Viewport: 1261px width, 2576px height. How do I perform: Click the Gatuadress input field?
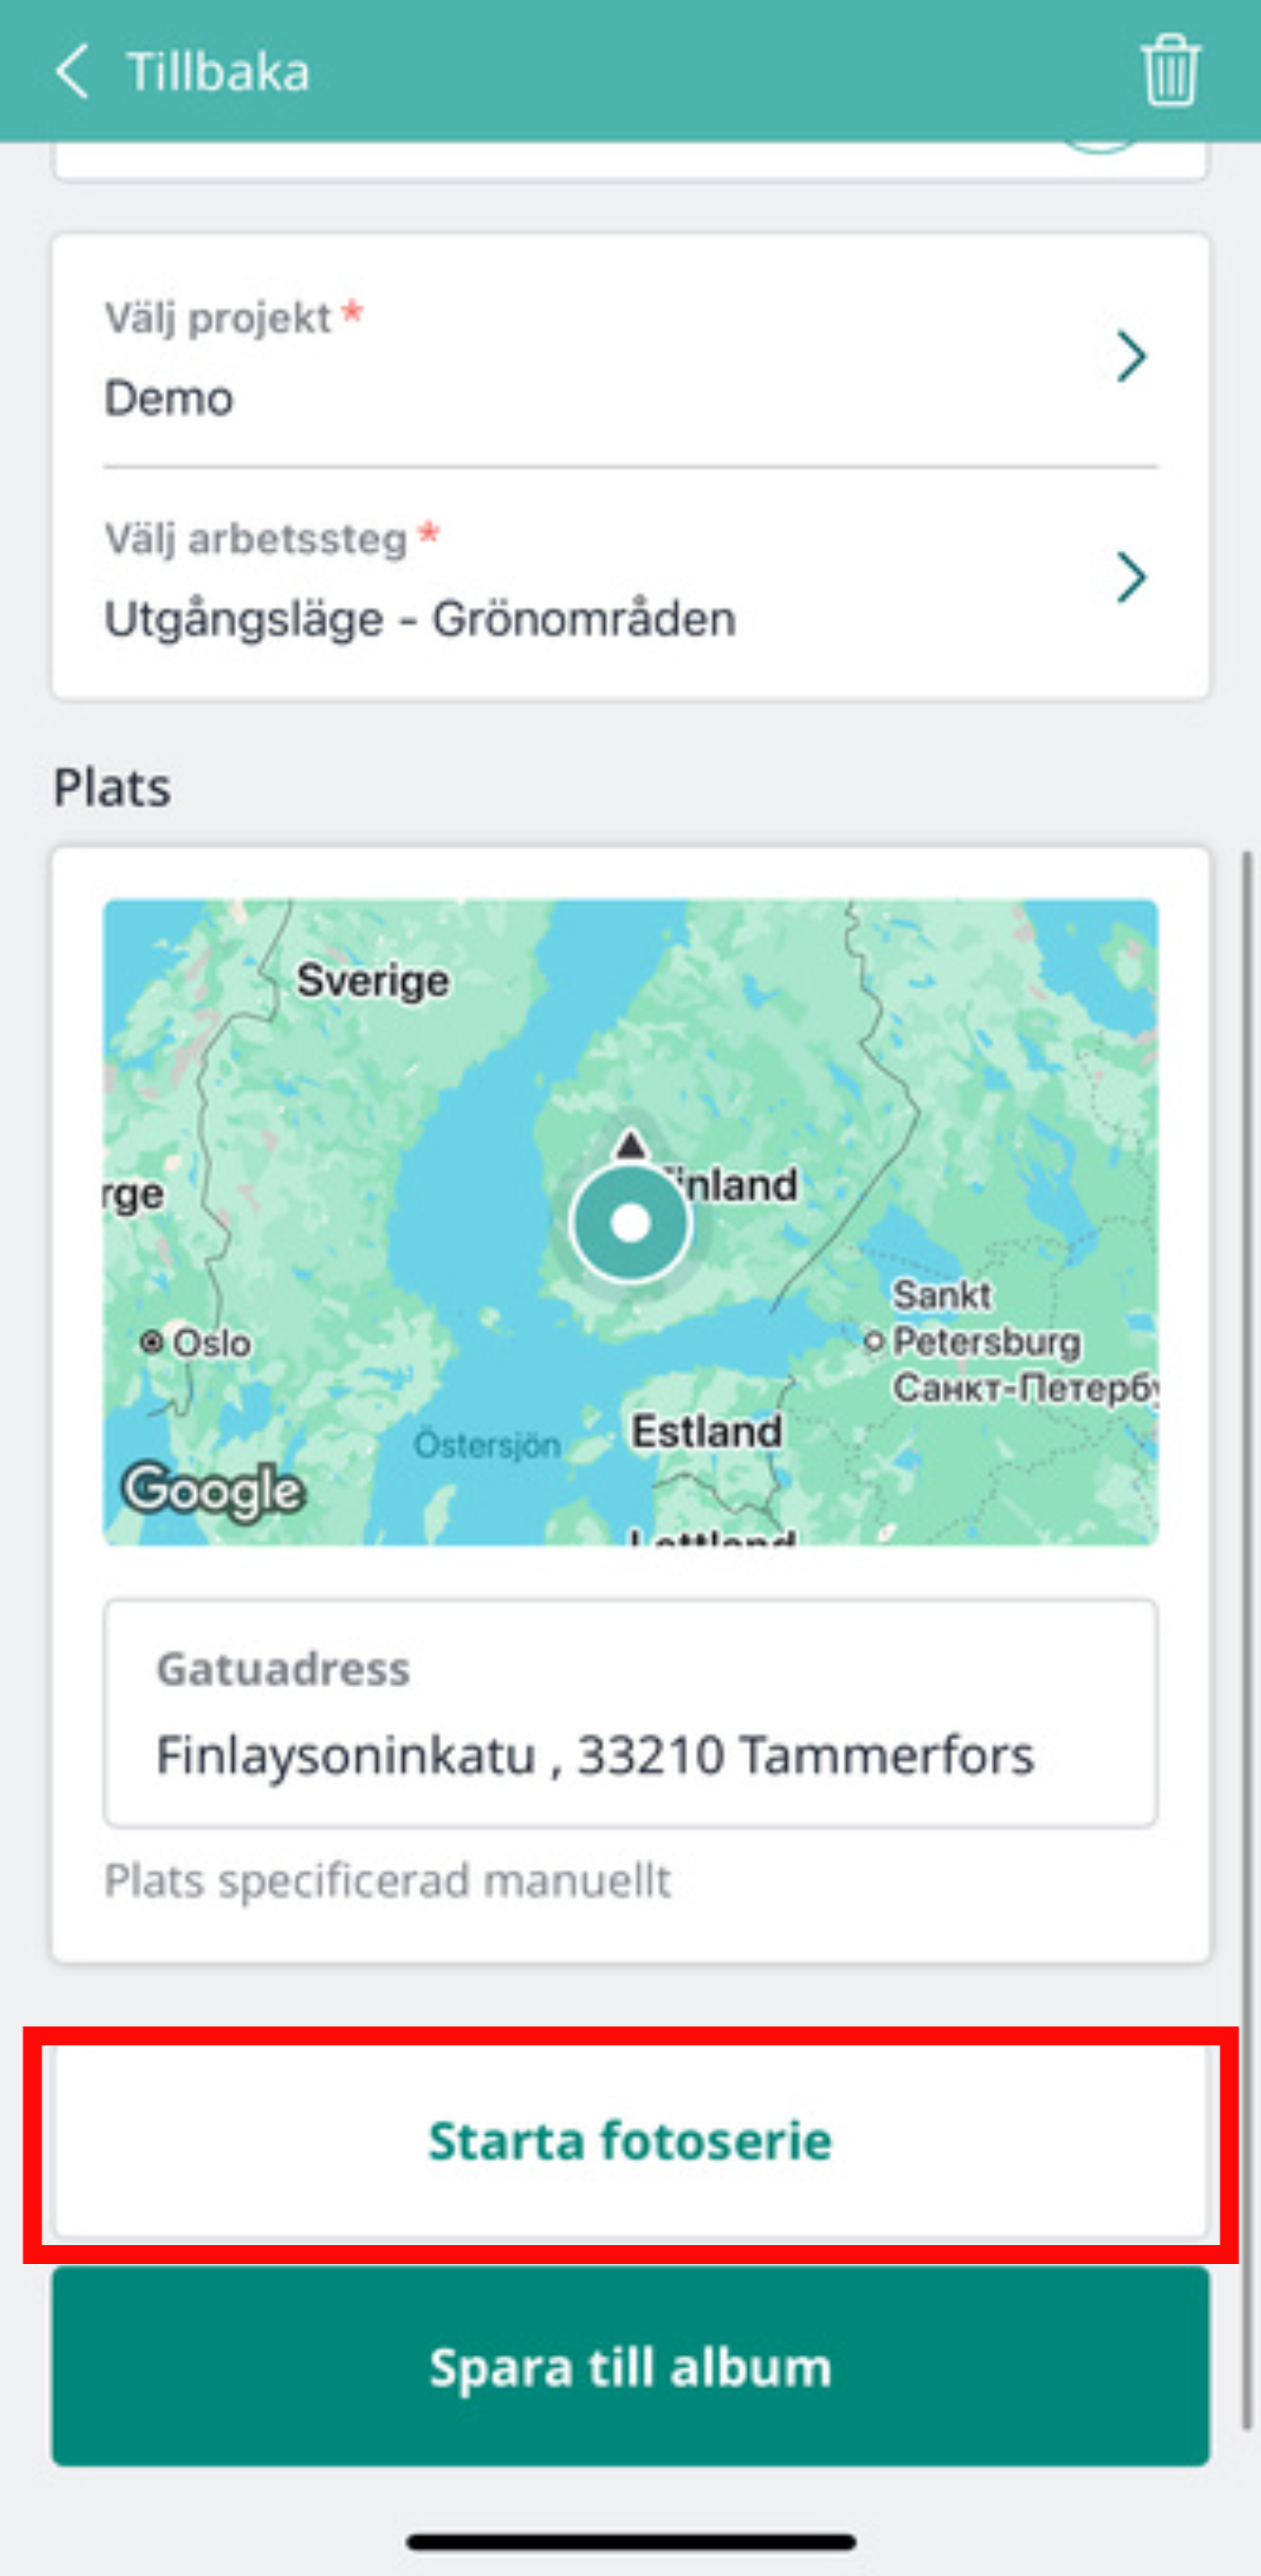pos(630,1713)
